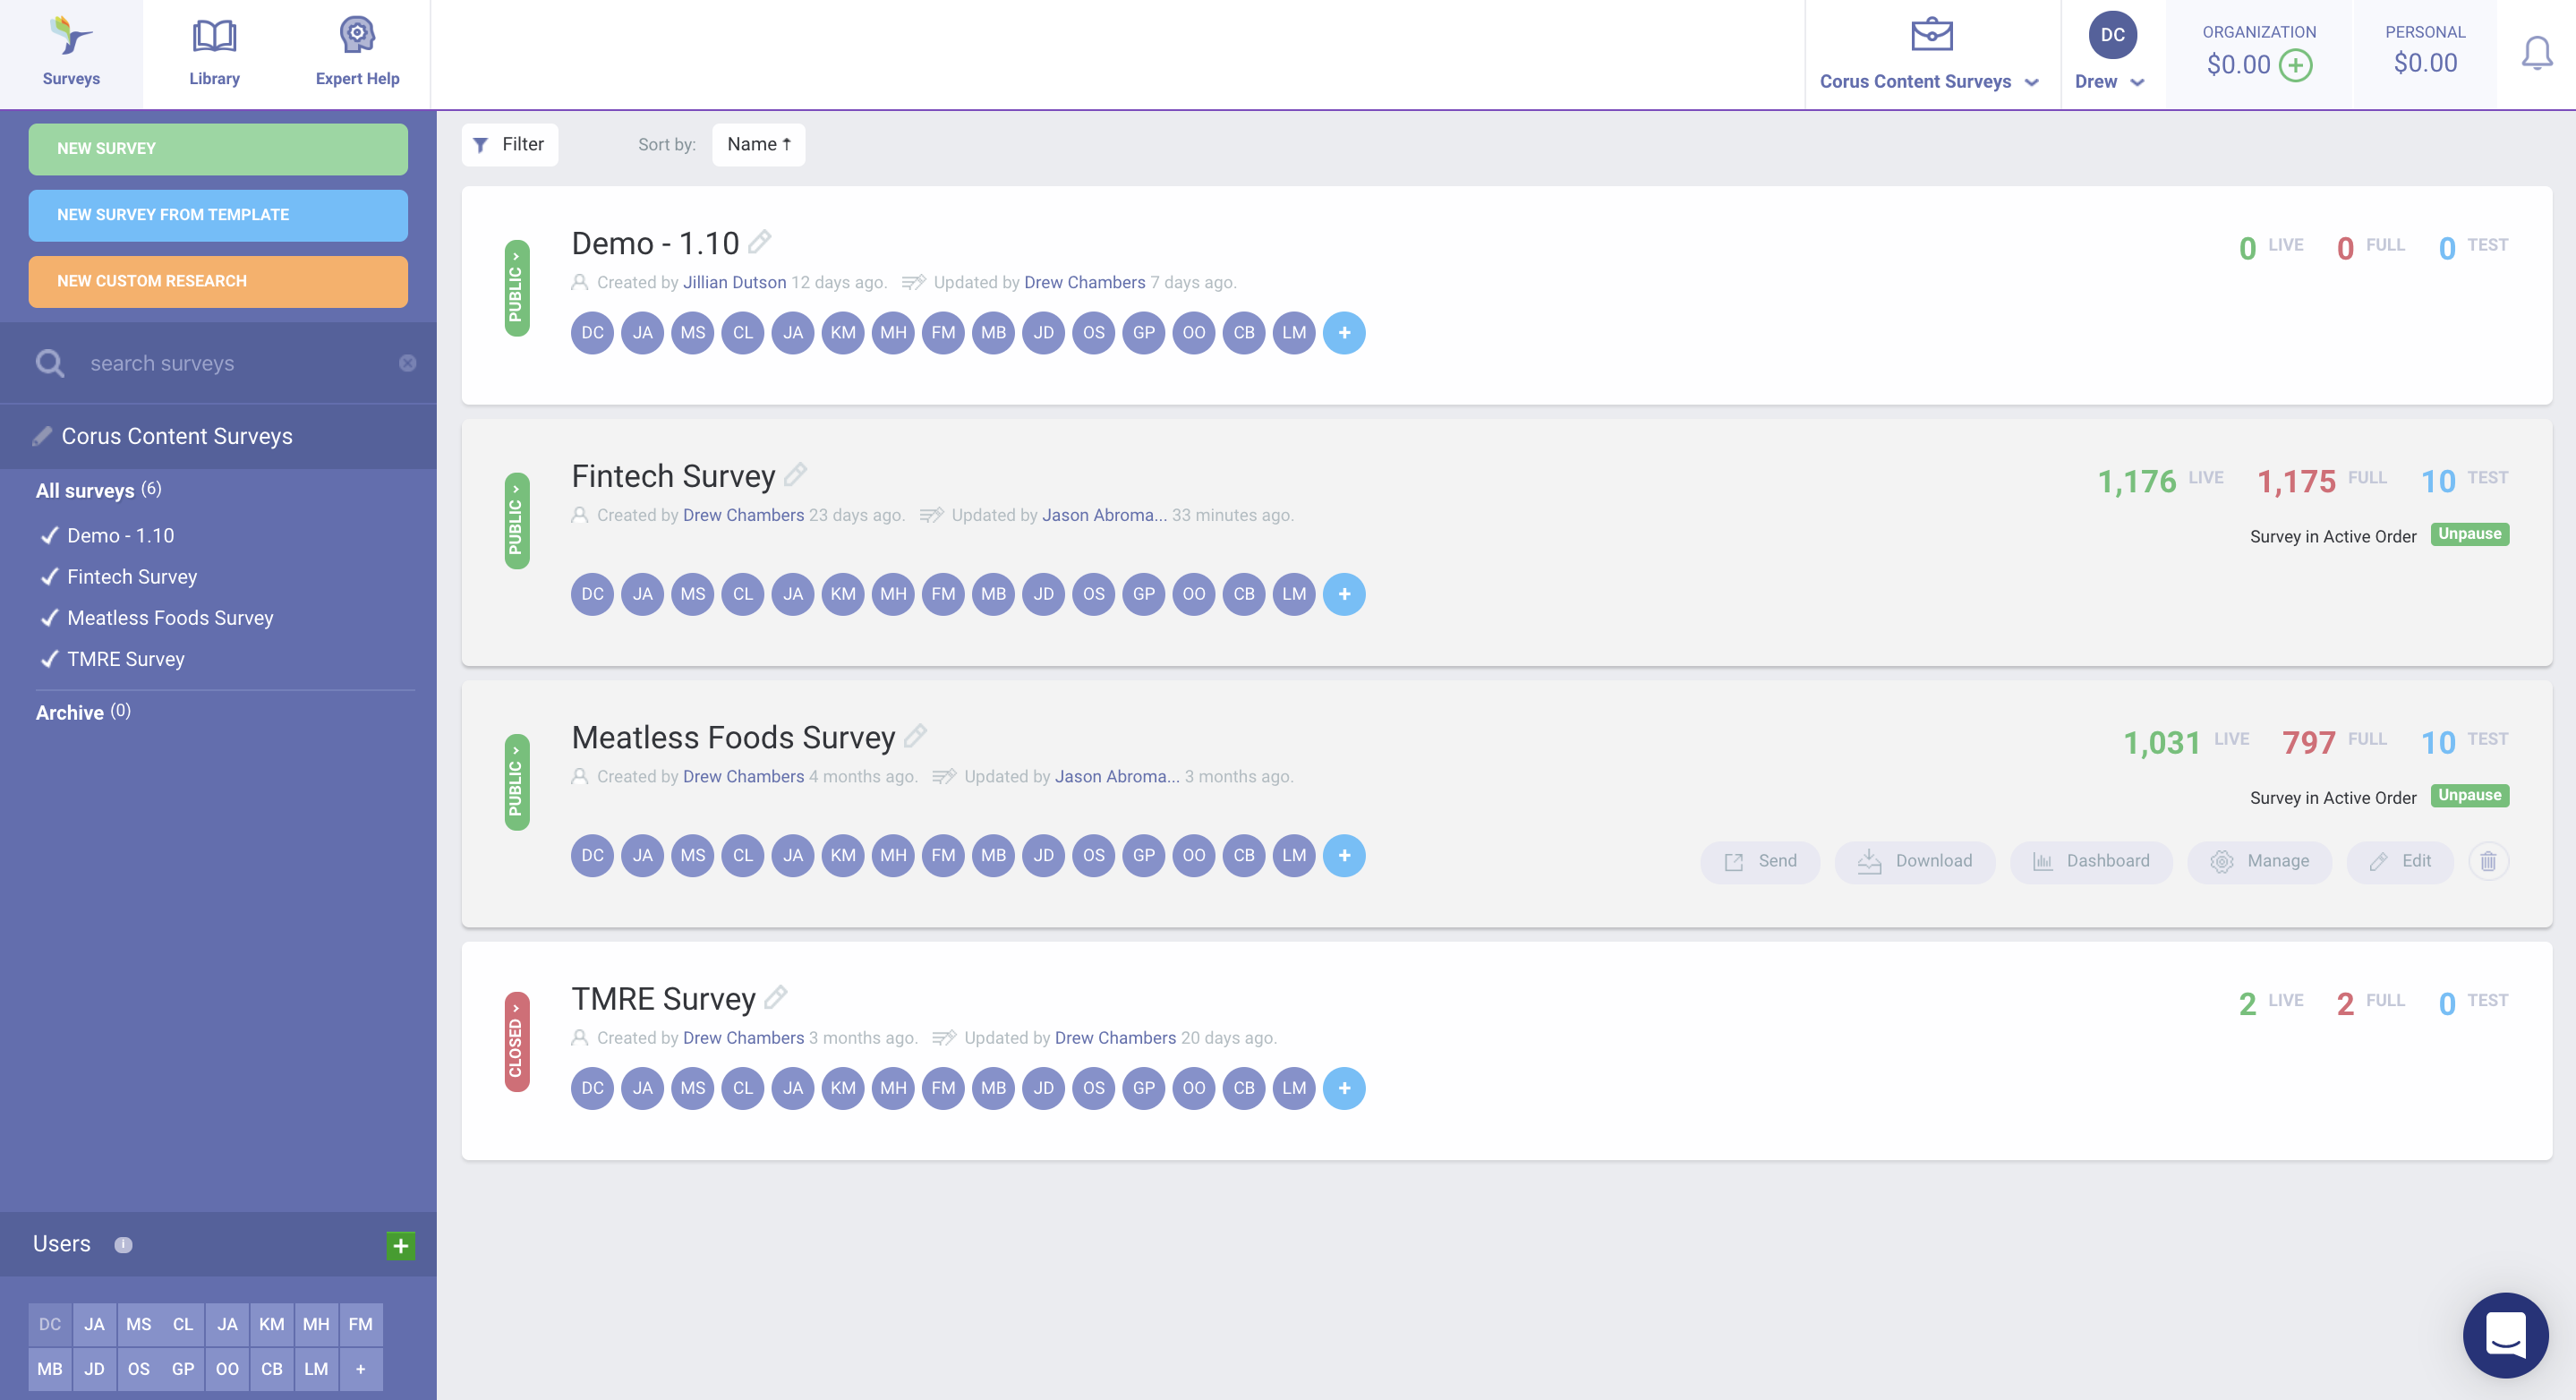
Task: Toggle Demo - 1.10 checkmark in sidebar
Action: coord(49,536)
